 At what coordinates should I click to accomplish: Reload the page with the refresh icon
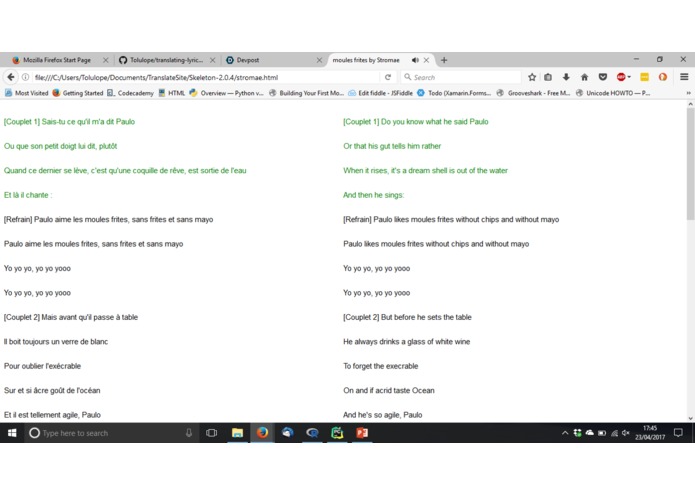pos(388,77)
